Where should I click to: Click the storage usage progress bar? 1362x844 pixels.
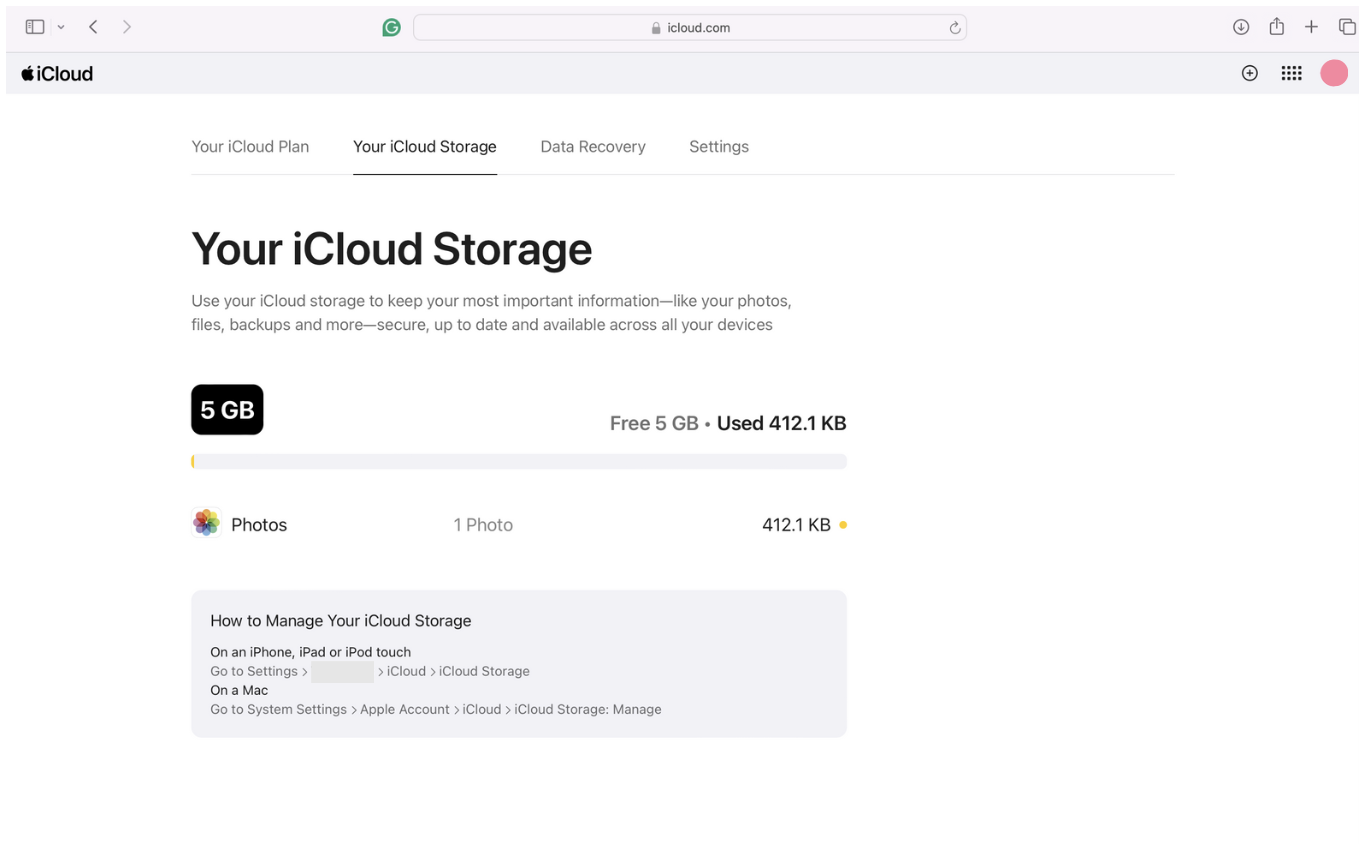[x=519, y=461]
